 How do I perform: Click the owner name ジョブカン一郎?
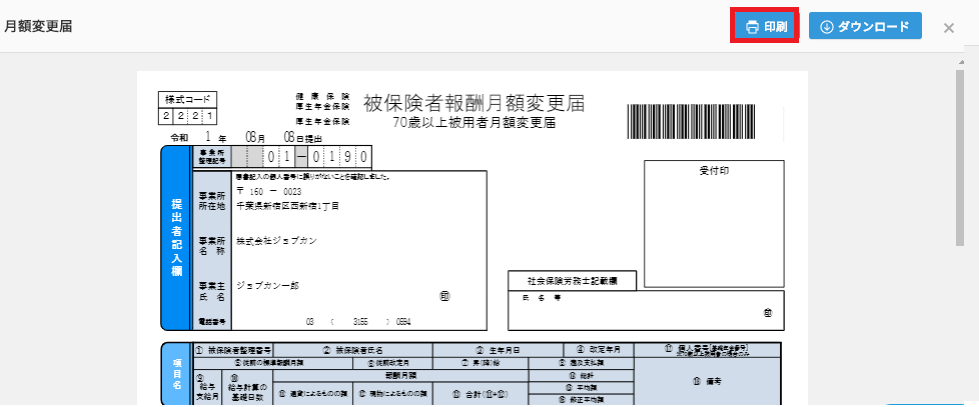pos(268,285)
